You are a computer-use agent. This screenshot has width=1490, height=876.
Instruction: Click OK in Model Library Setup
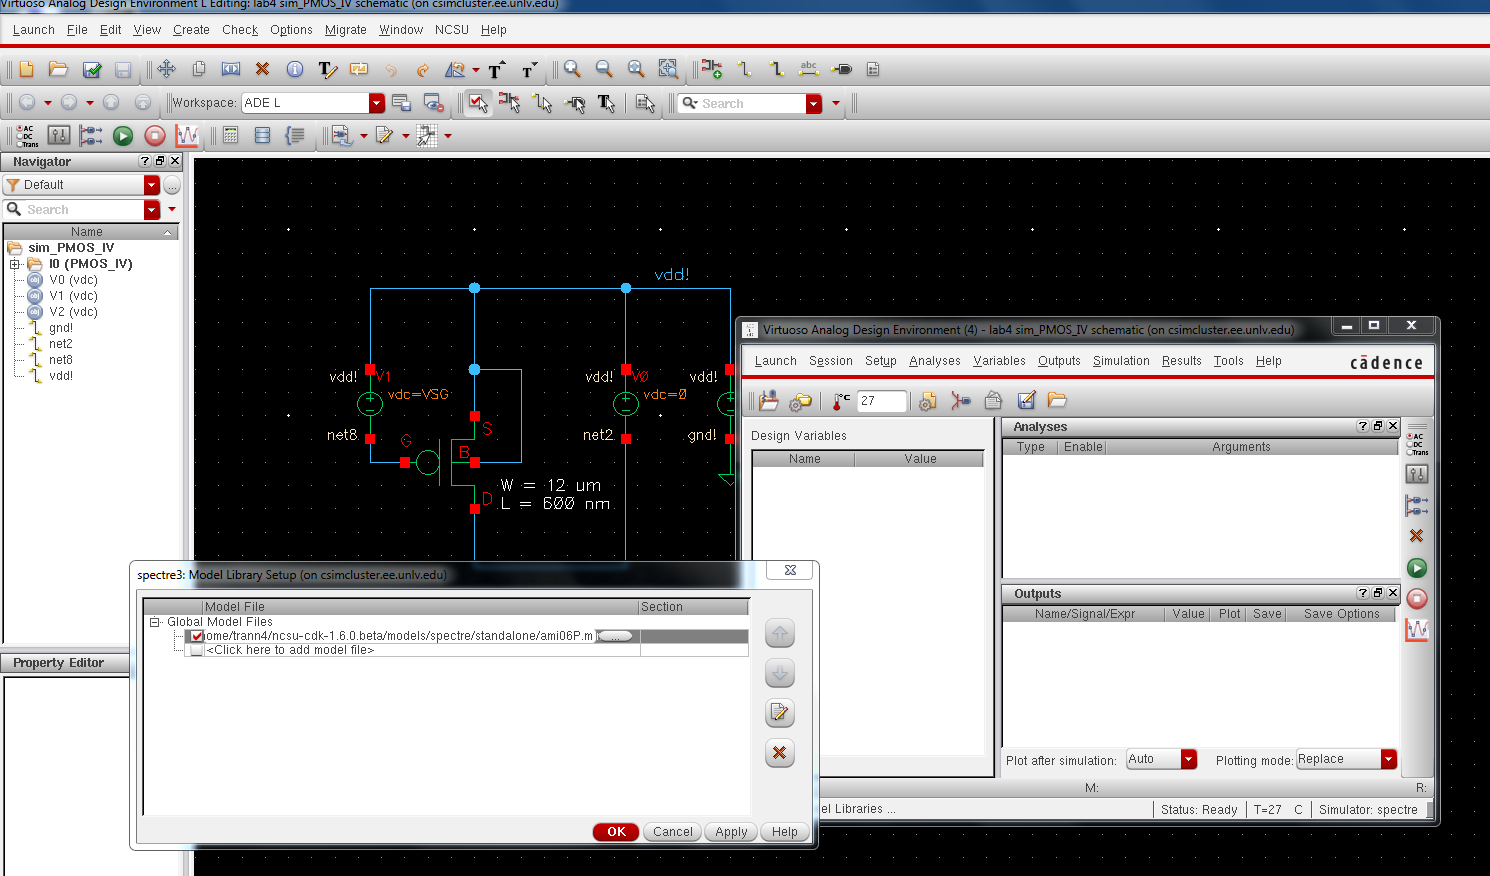[616, 832]
